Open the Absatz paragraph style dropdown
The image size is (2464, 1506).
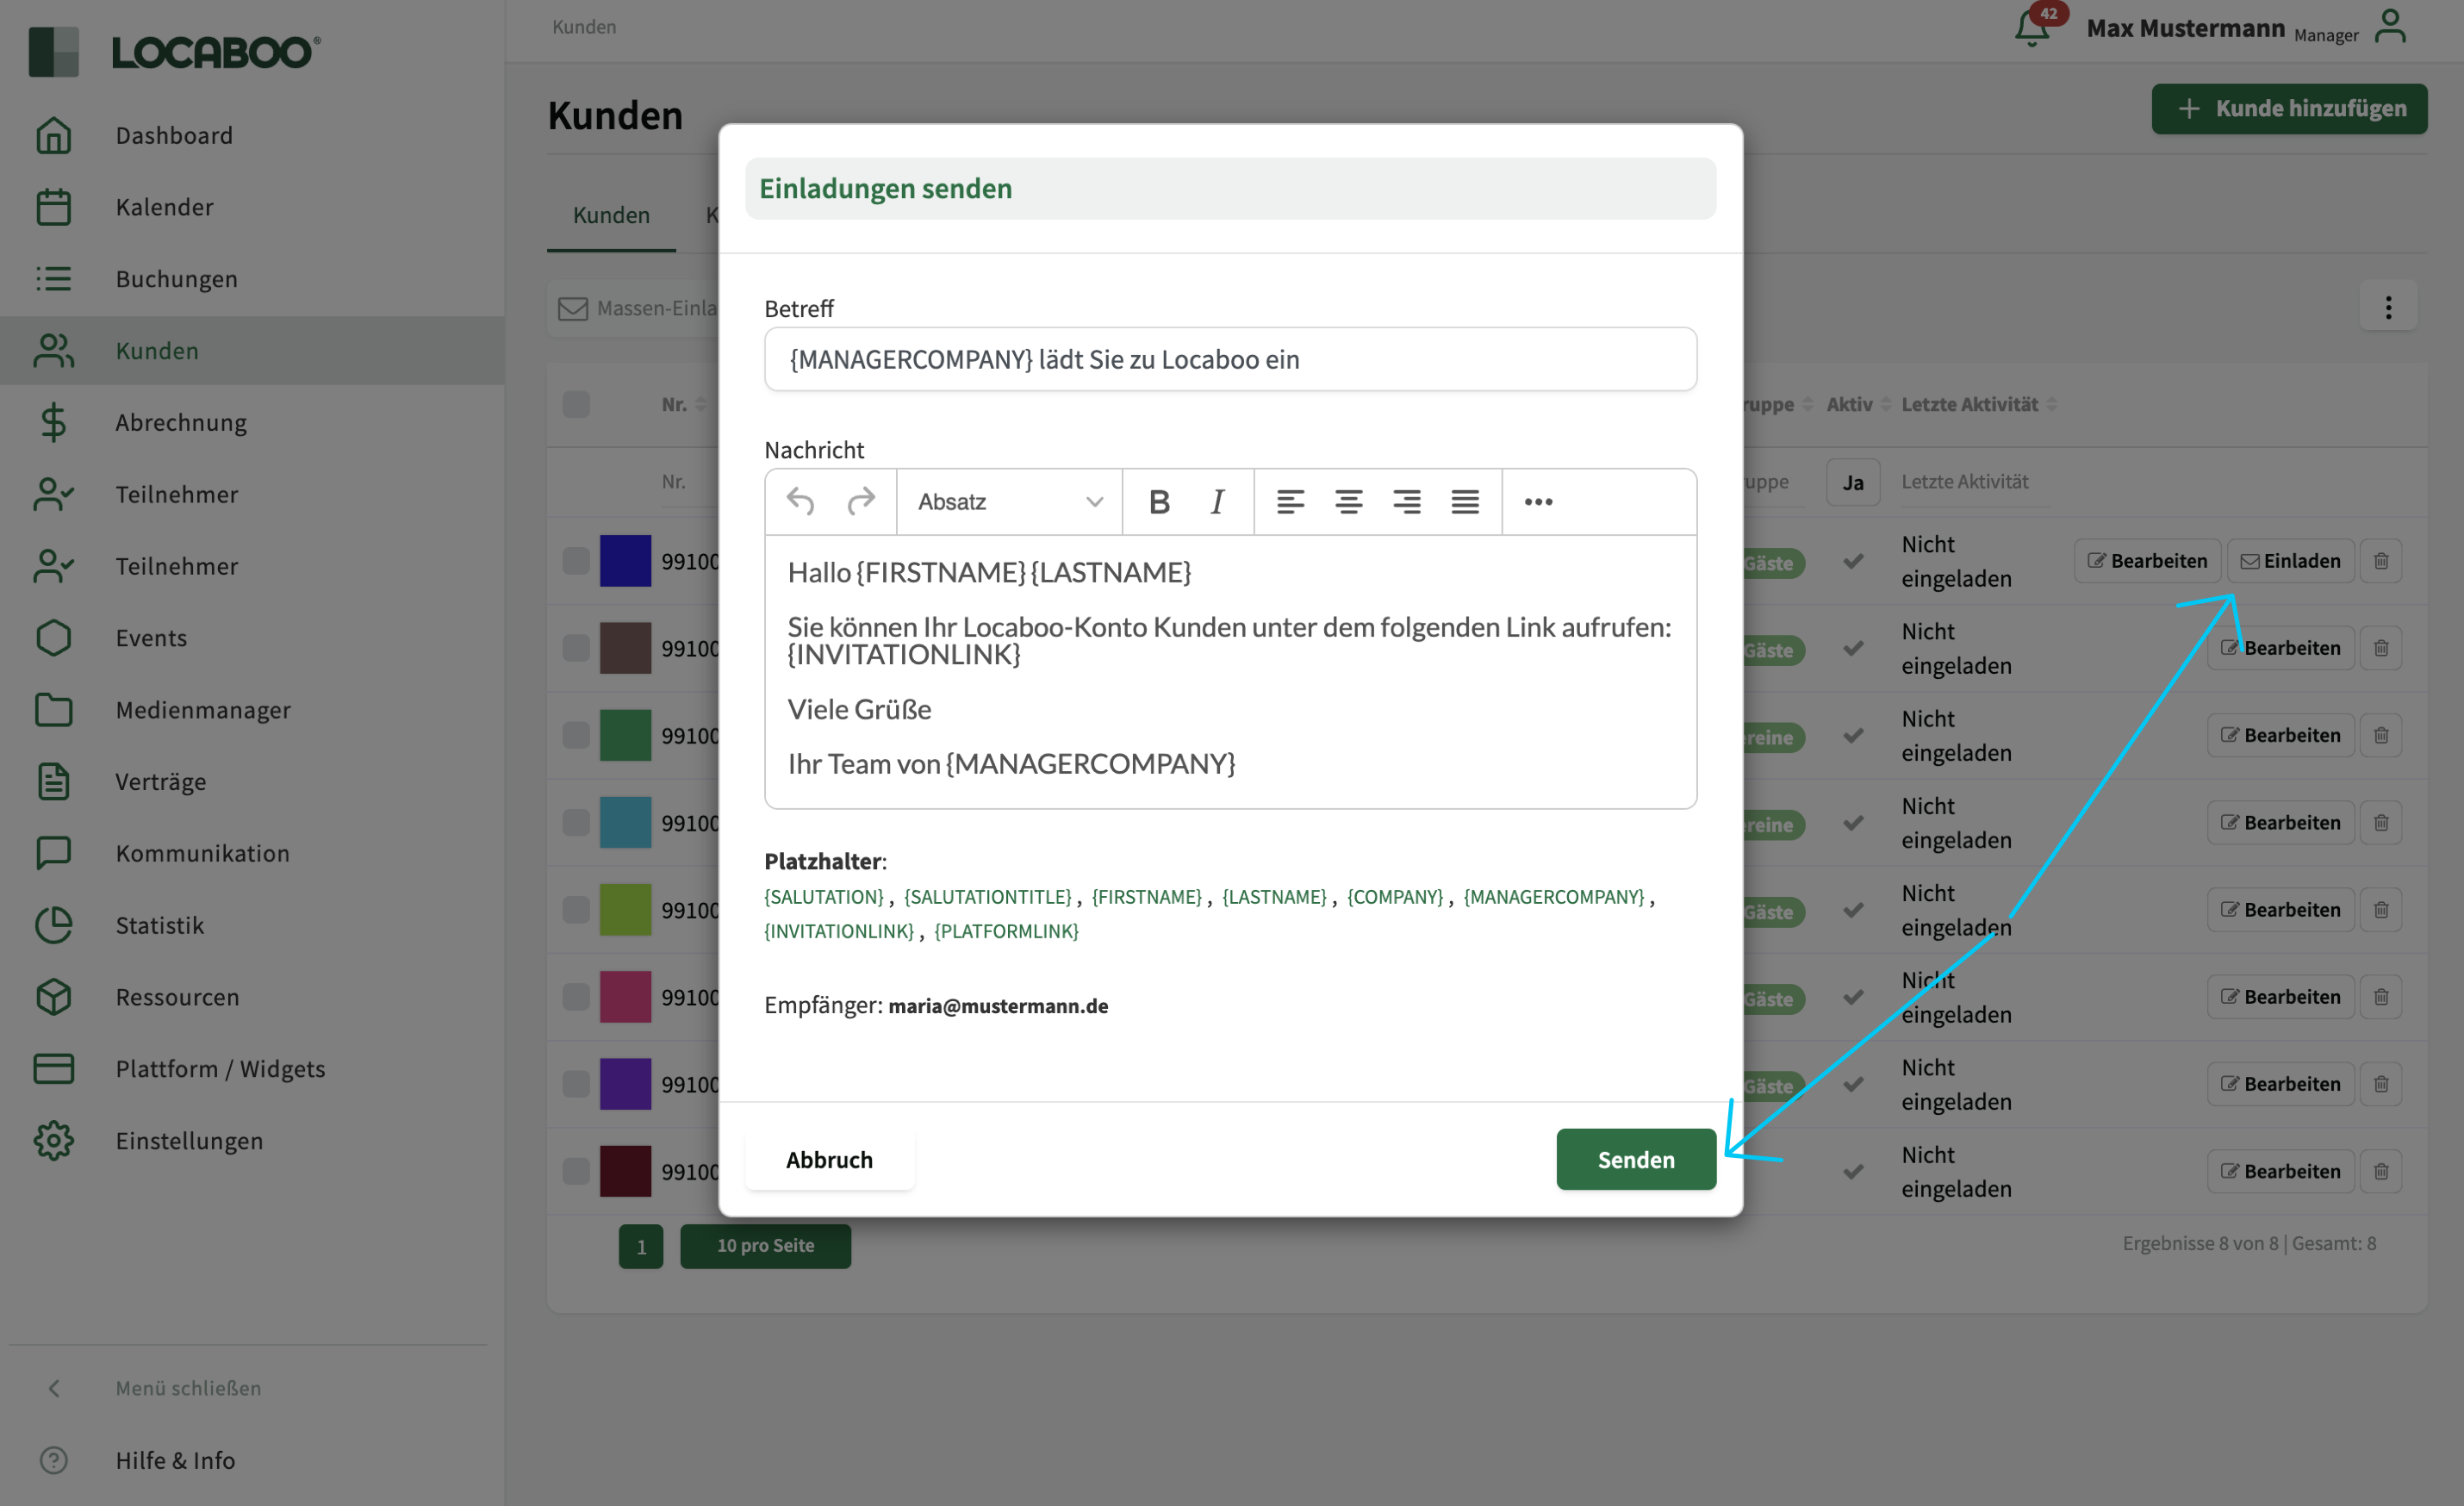(1010, 502)
